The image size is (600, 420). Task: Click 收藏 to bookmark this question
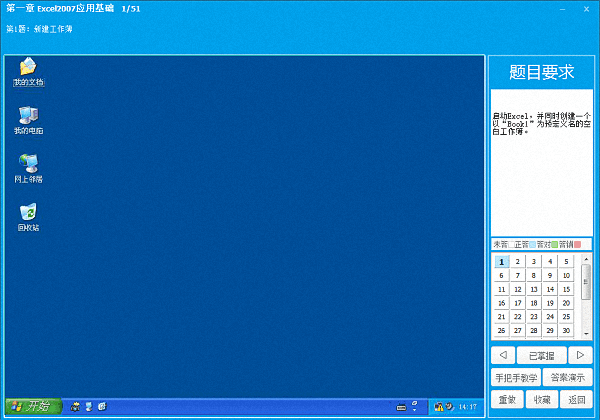(x=542, y=400)
